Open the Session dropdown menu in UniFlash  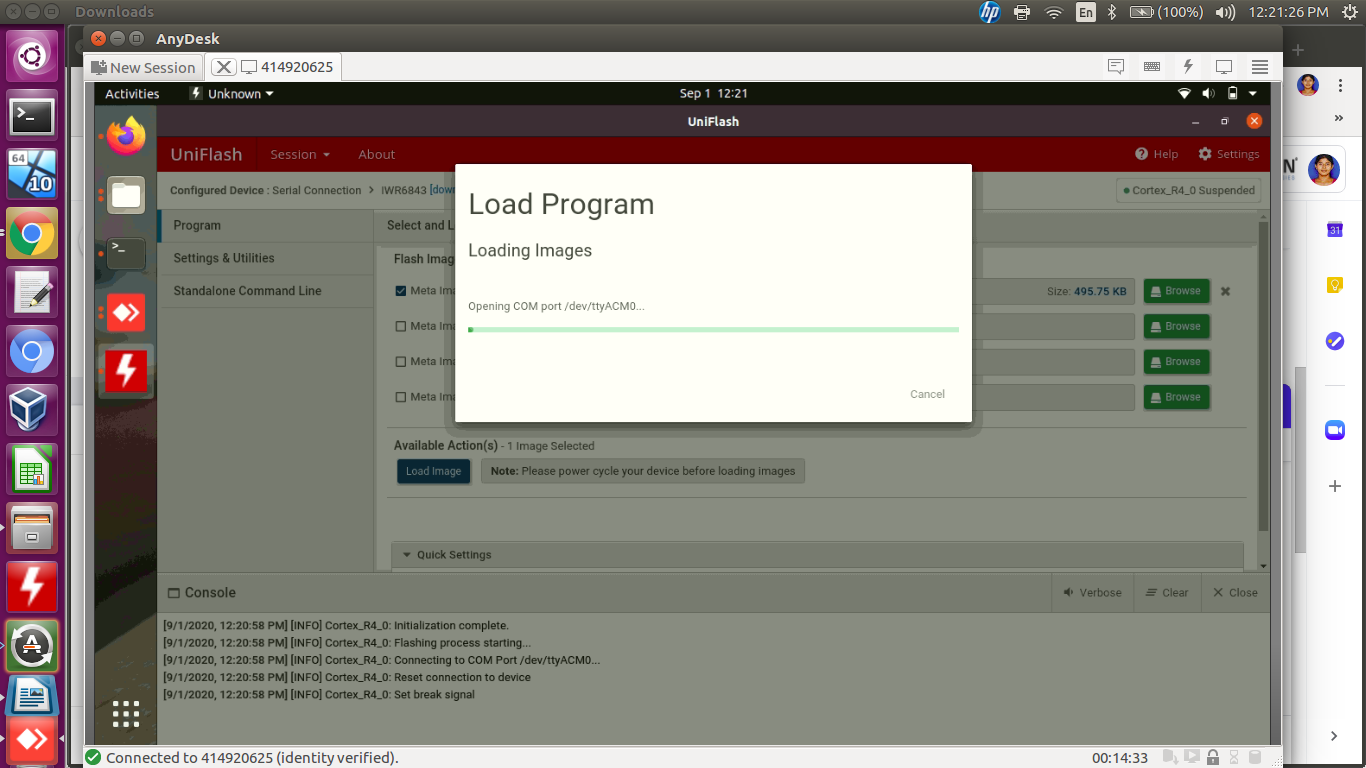click(x=300, y=154)
